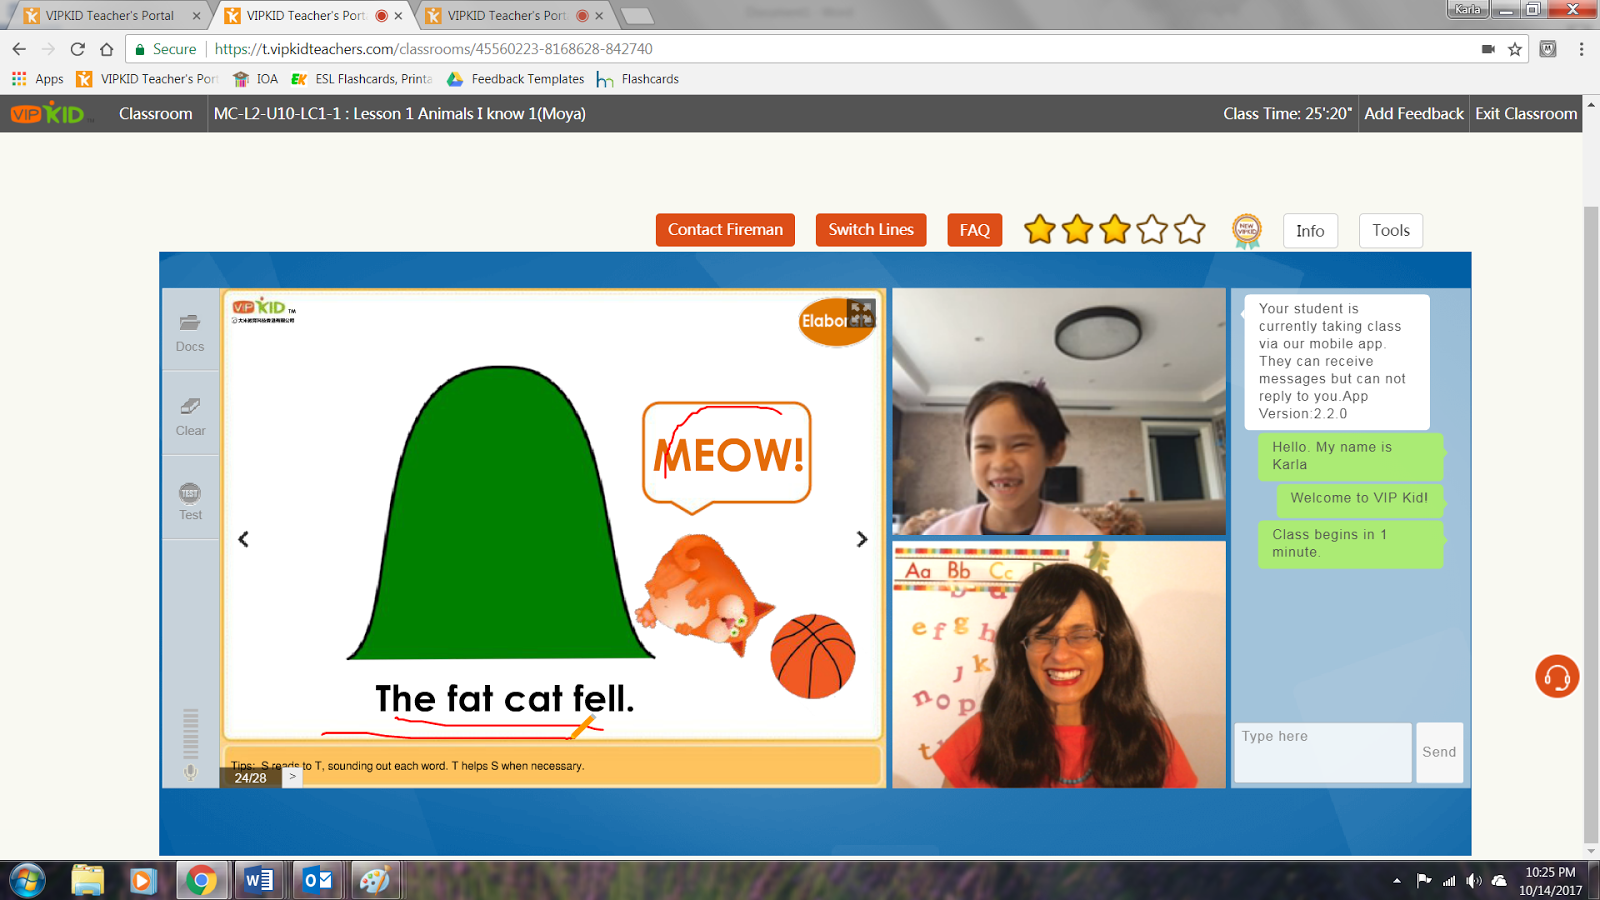This screenshot has width=1600, height=900.
Task: Open Paint from the taskbar
Action: [375, 880]
